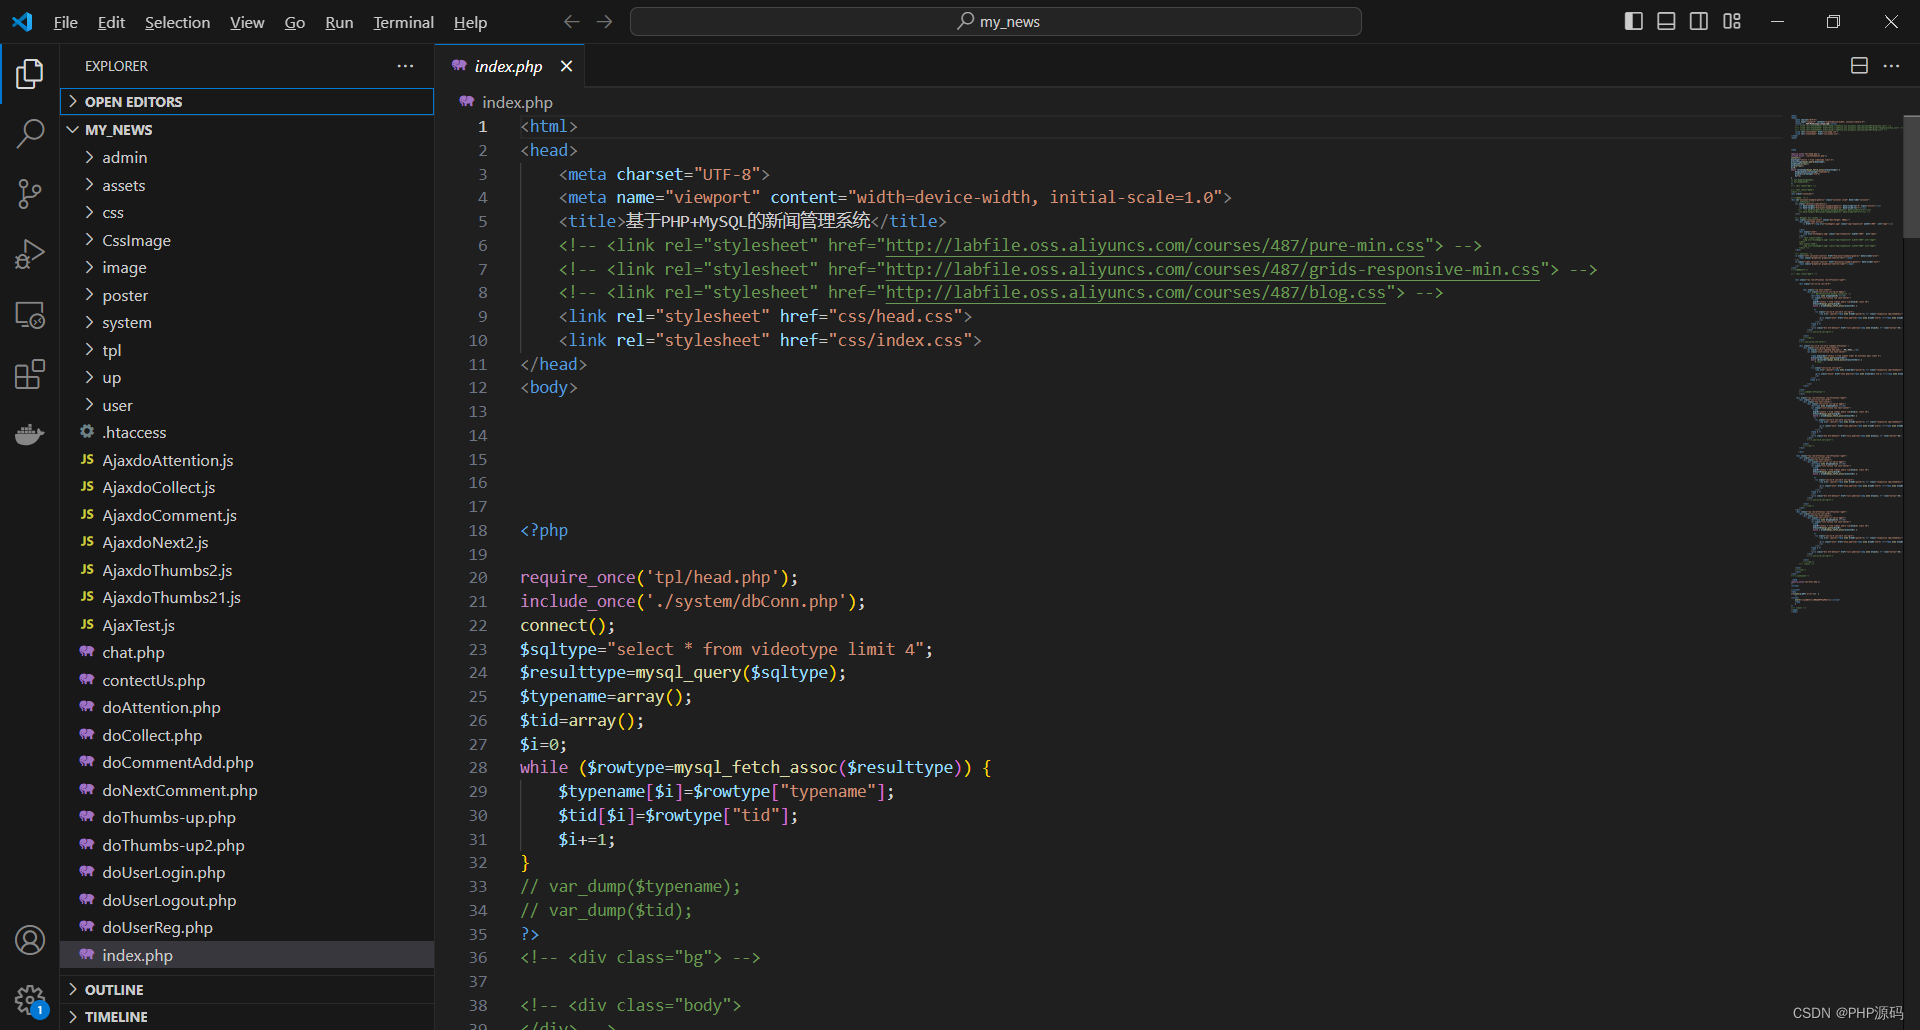Image resolution: width=1920 pixels, height=1030 pixels.
Task: Toggle the primary side bar layout button
Action: (x=1634, y=21)
